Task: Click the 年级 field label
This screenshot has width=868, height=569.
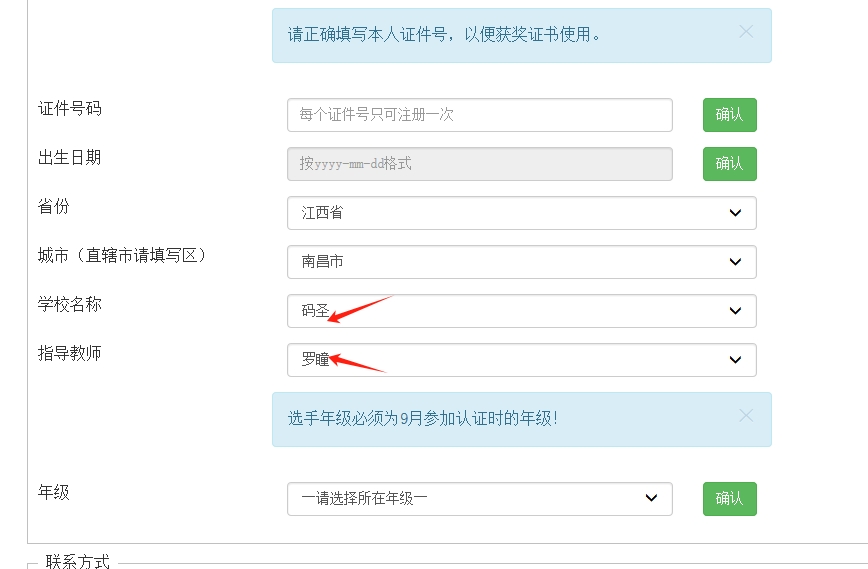Action: click(54, 492)
